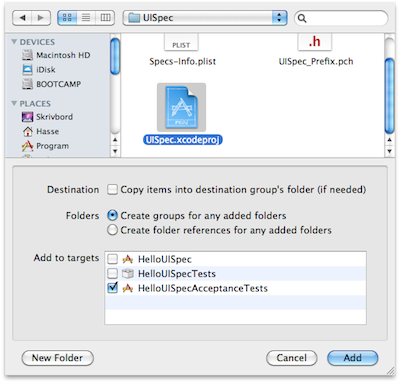This screenshot has width=400, height=383.
Task: Click the dialog resize grip corner
Action: point(390,371)
